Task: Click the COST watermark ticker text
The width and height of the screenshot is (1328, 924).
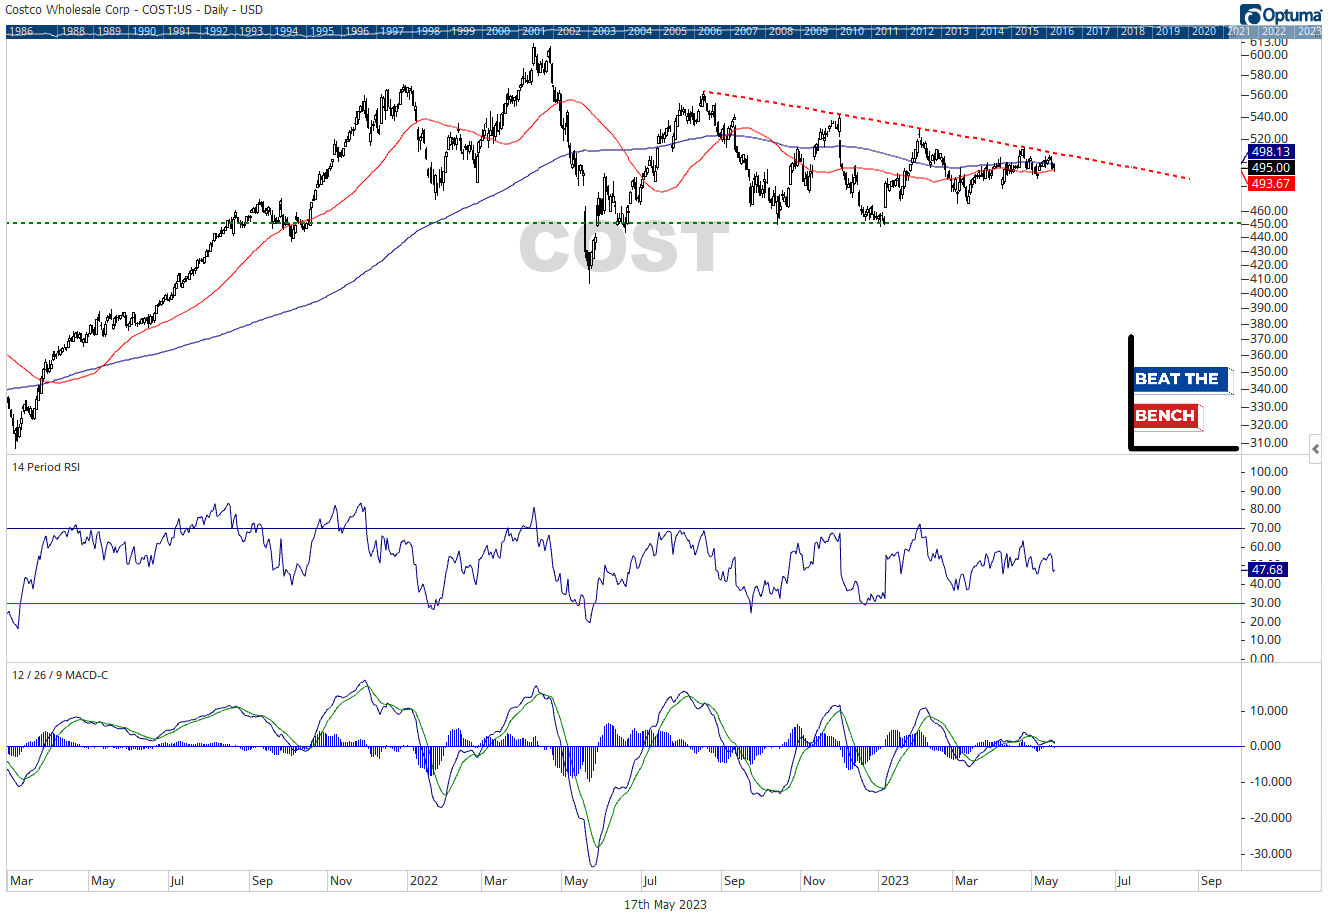Action: click(624, 248)
